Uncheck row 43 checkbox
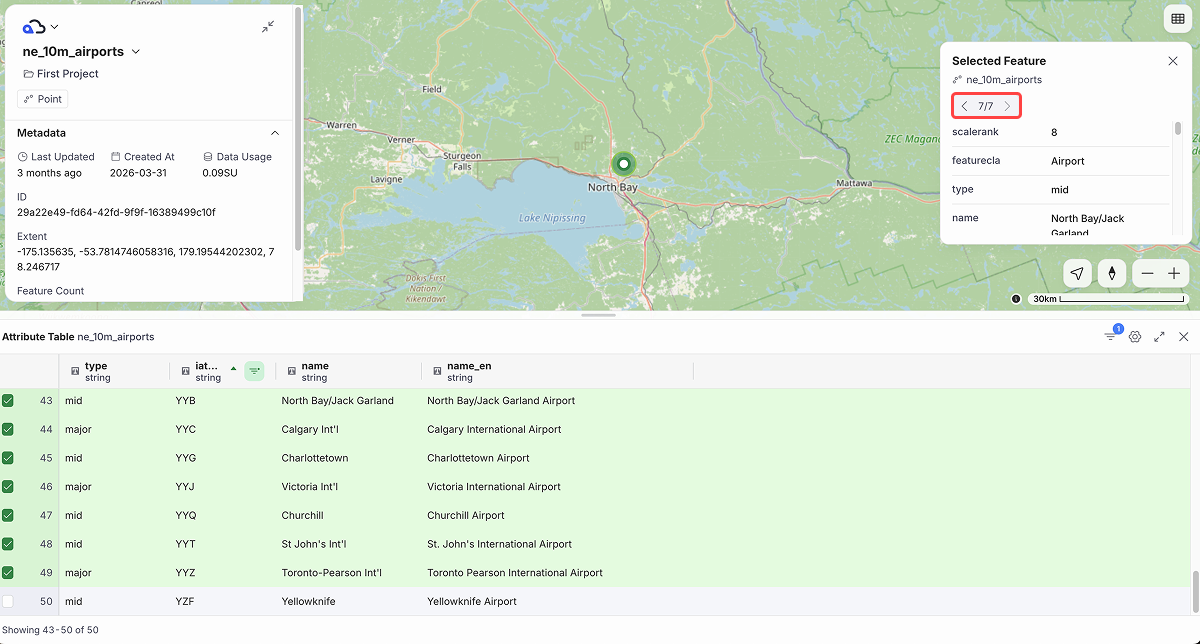The height and width of the screenshot is (644, 1200). [8, 401]
